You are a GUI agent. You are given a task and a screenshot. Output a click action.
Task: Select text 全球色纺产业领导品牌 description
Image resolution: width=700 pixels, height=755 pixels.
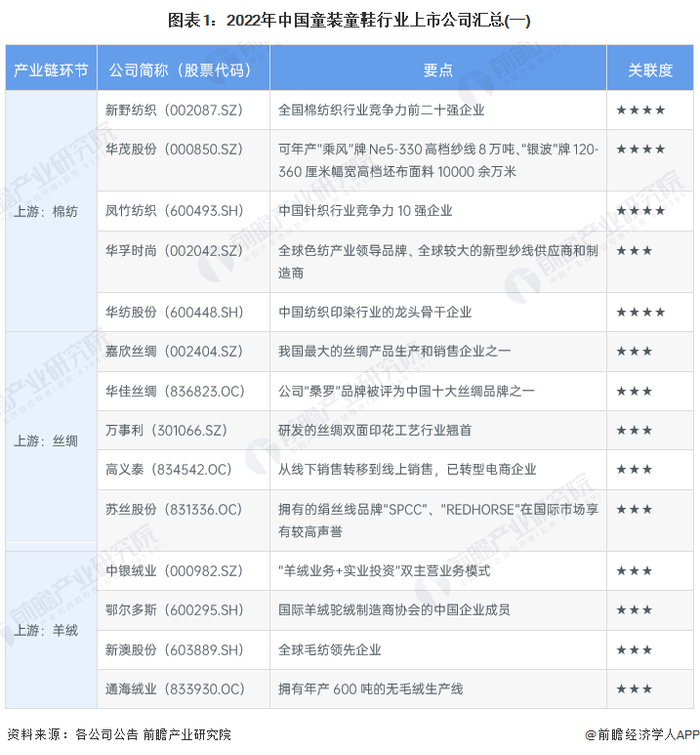point(438,261)
